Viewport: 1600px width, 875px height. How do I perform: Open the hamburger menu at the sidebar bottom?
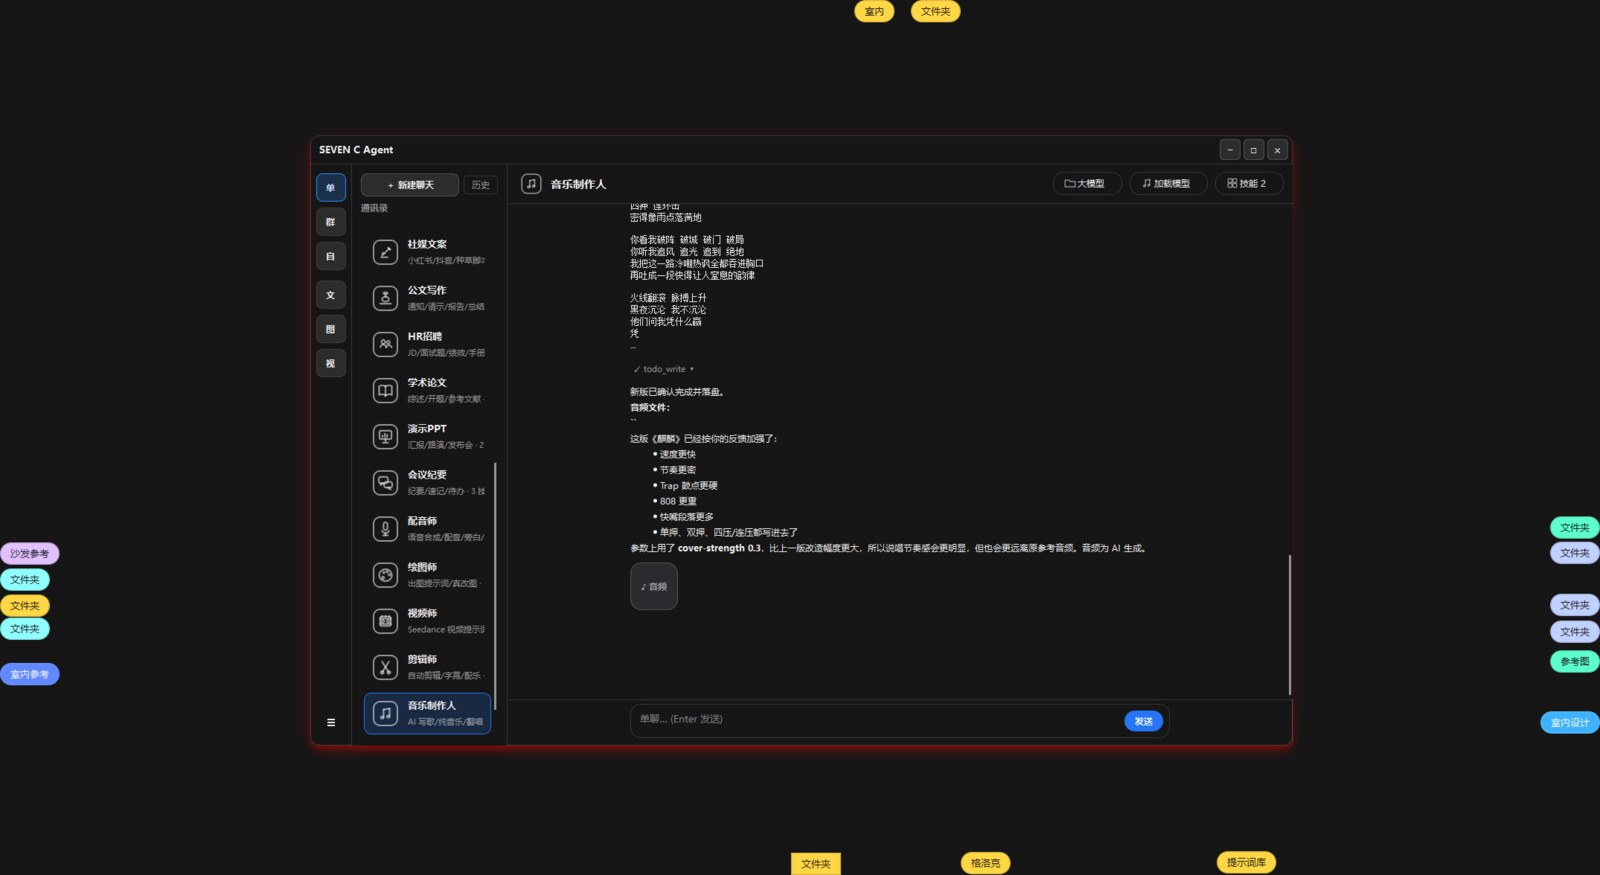pos(331,722)
